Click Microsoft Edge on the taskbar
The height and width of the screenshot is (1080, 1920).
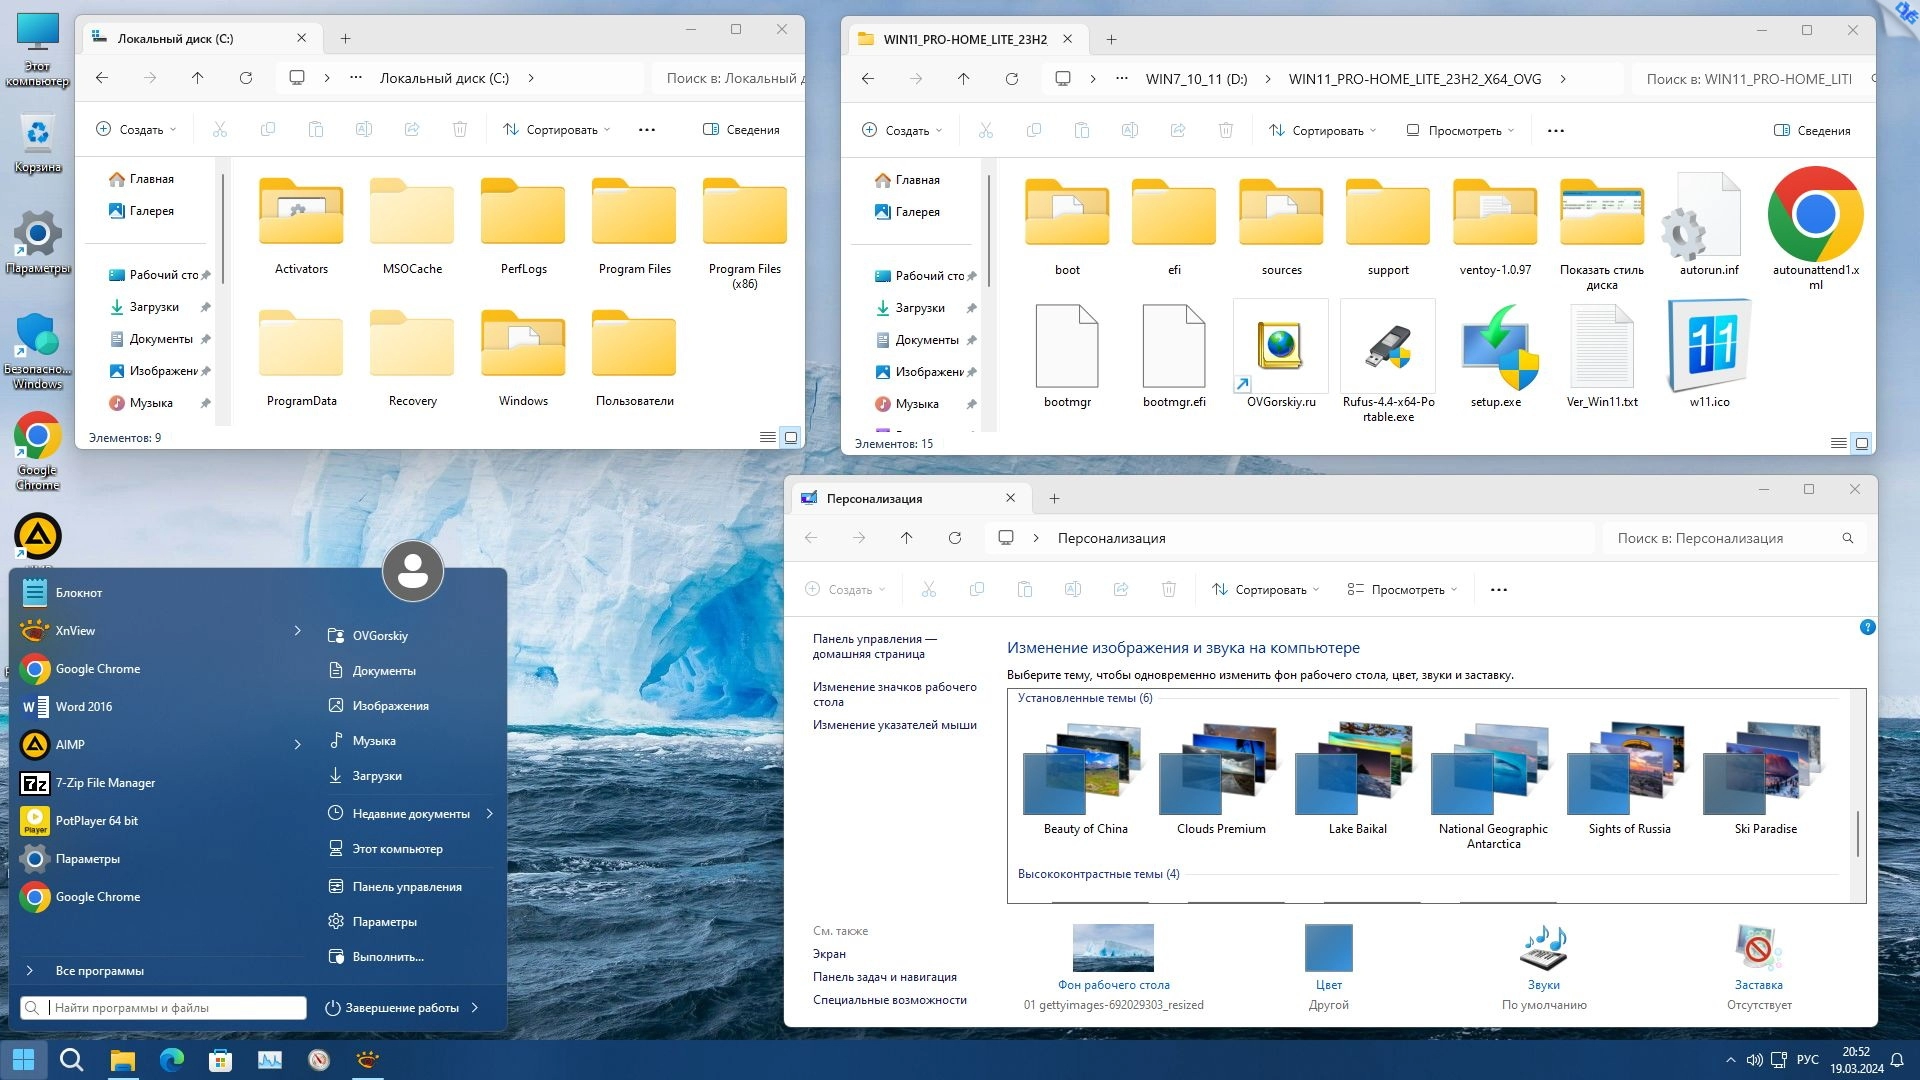pos(172,1060)
